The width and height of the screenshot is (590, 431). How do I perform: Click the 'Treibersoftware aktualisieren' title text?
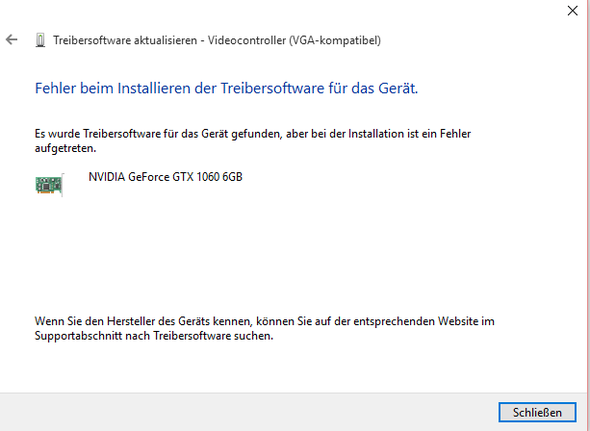pos(125,40)
